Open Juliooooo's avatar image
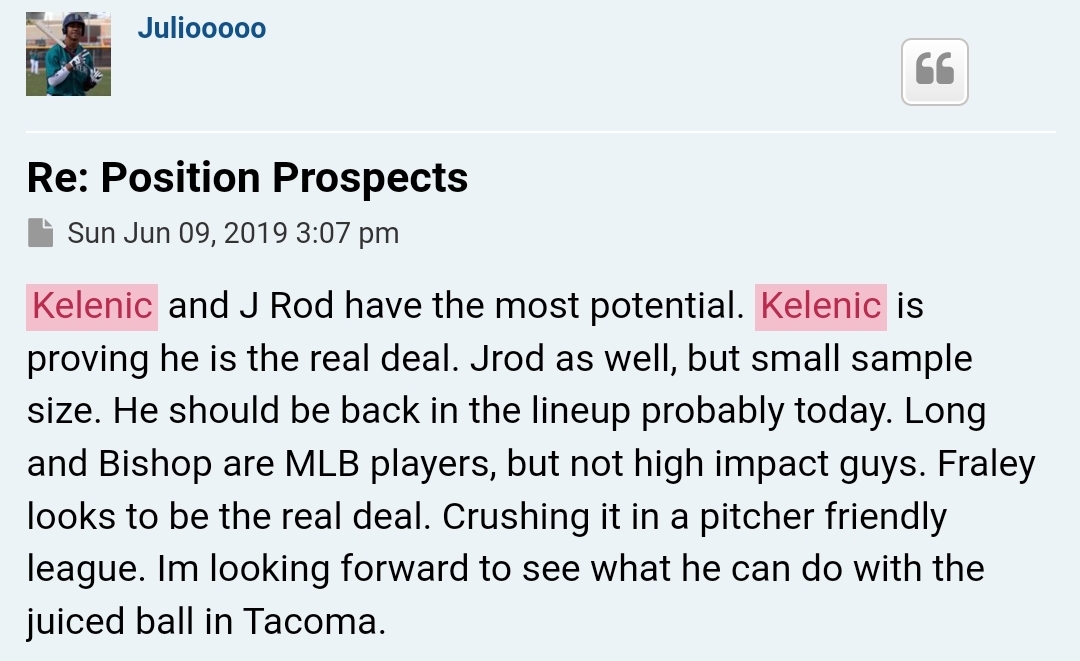The image size is (1080, 661). [x=68, y=54]
